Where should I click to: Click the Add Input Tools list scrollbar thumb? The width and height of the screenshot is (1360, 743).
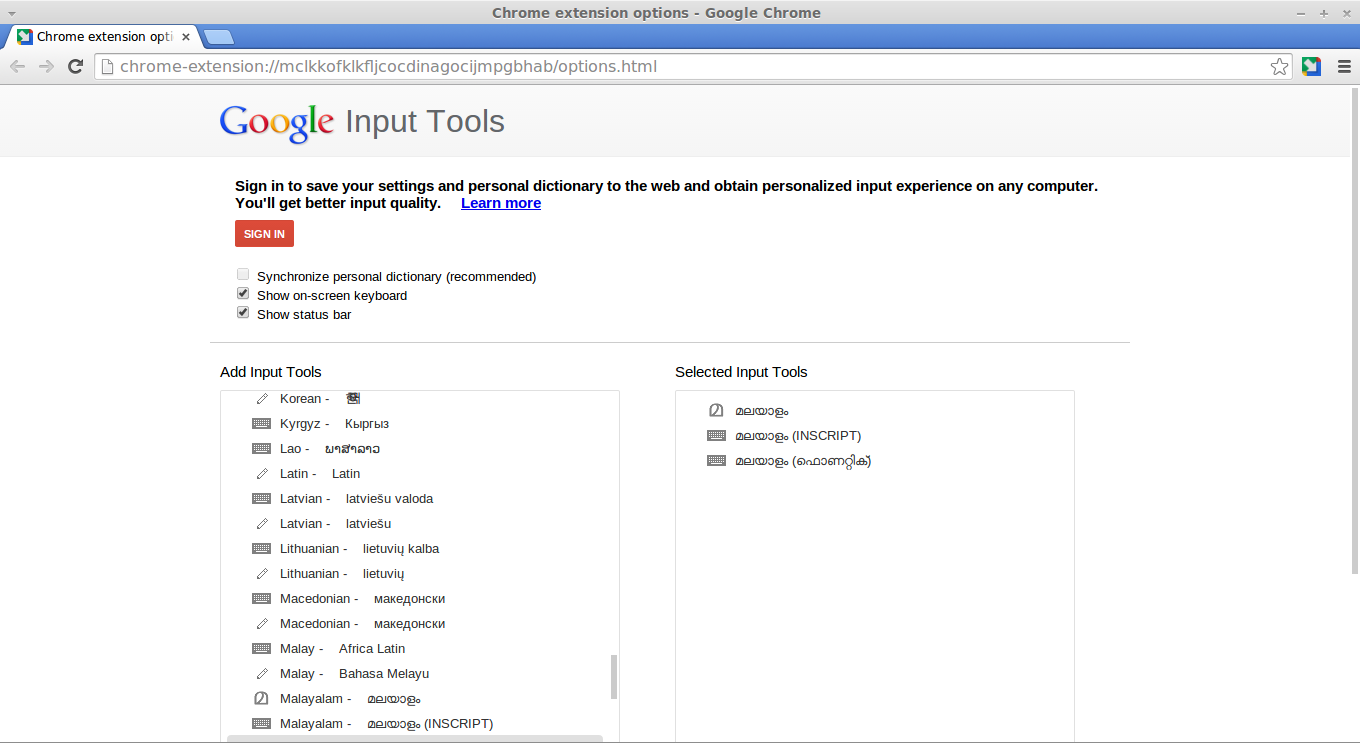coord(614,677)
